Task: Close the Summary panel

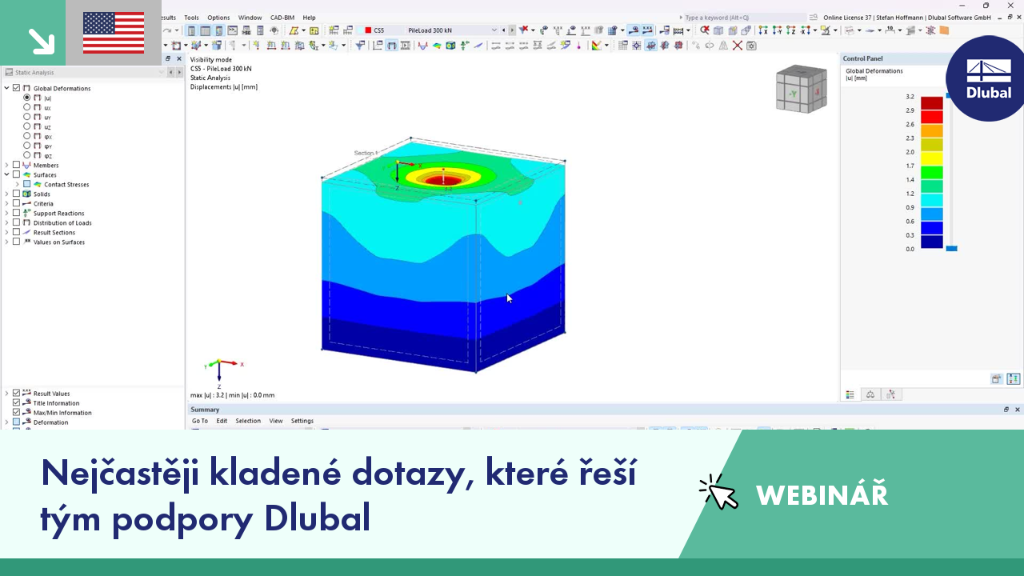Action: (x=1017, y=409)
